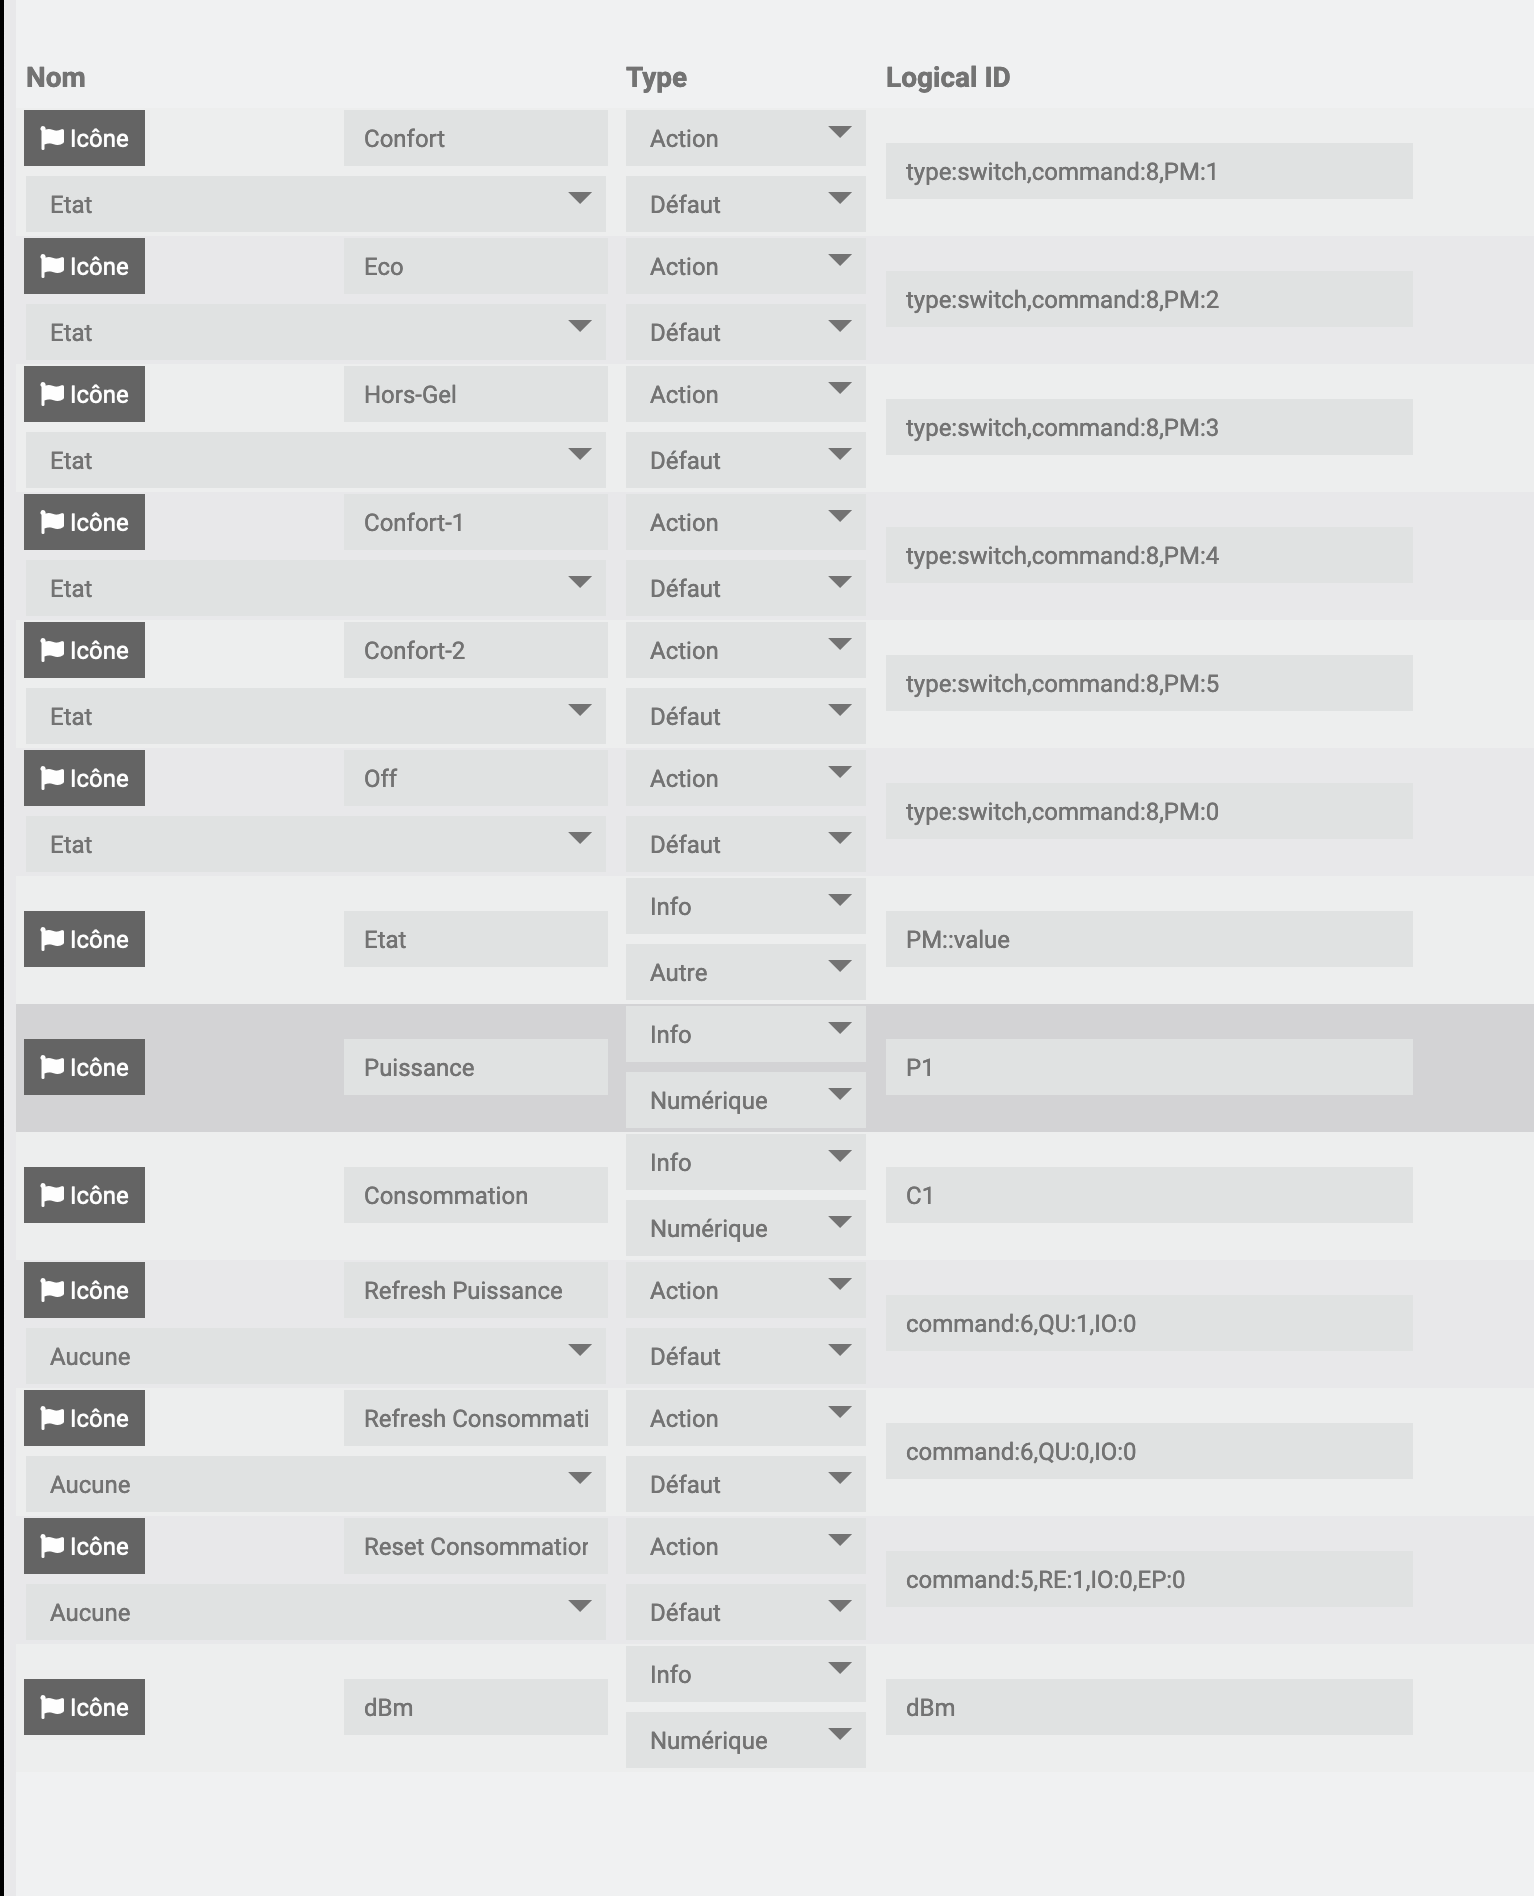1534x1896 pixels.
Task: Open the Autre subtype dropdown for Etat
Action: pos(745,972)
